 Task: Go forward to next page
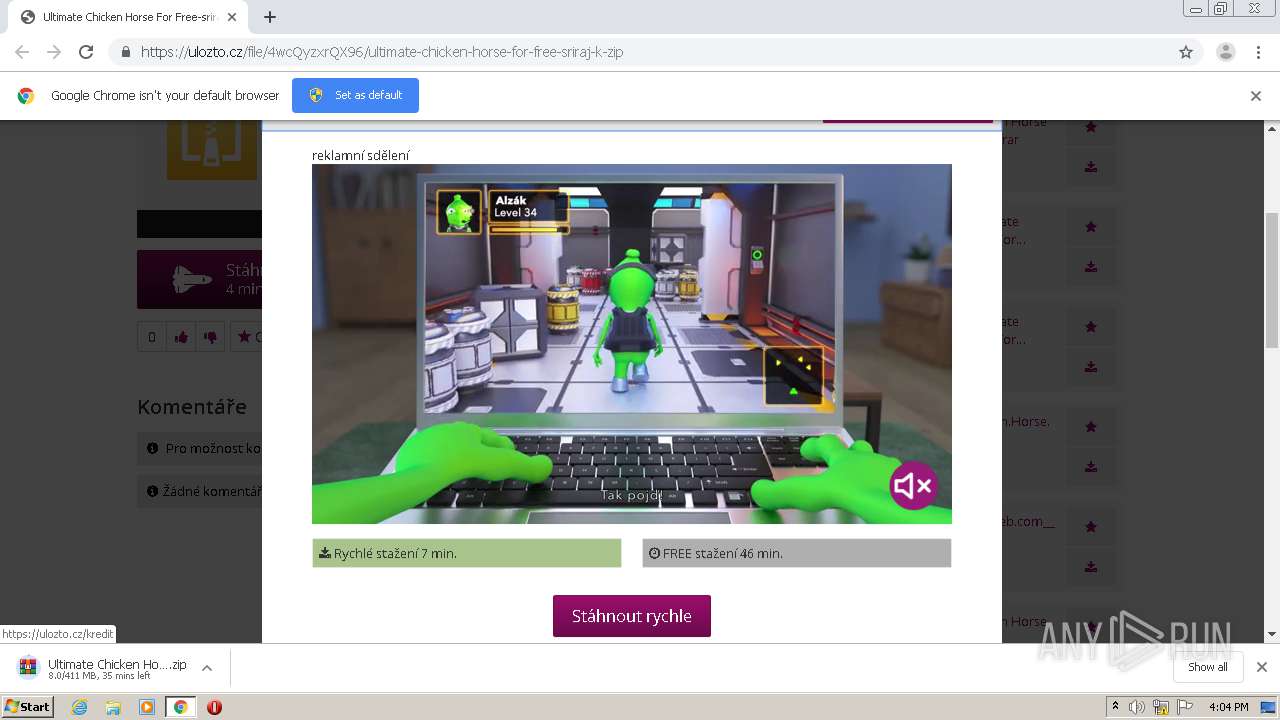point(54,52)
